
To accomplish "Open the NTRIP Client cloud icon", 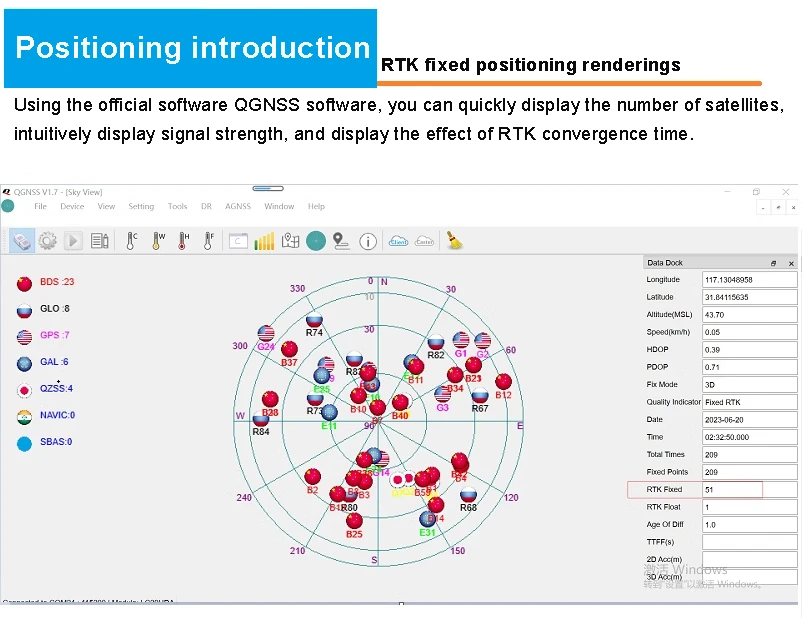I will pos(398,241).
